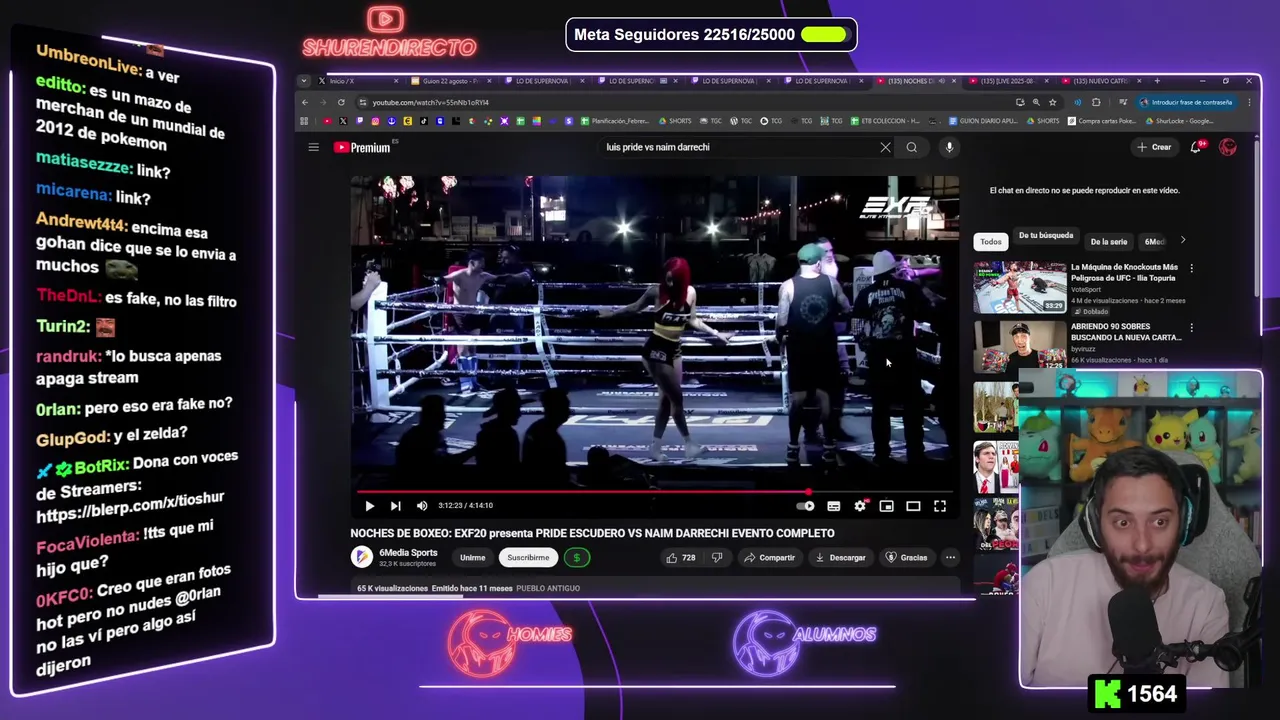Open options for ABRIENDO 90 SOBRES video
This screenshot has height=720, width=1280.
[x=1191, y=328]
